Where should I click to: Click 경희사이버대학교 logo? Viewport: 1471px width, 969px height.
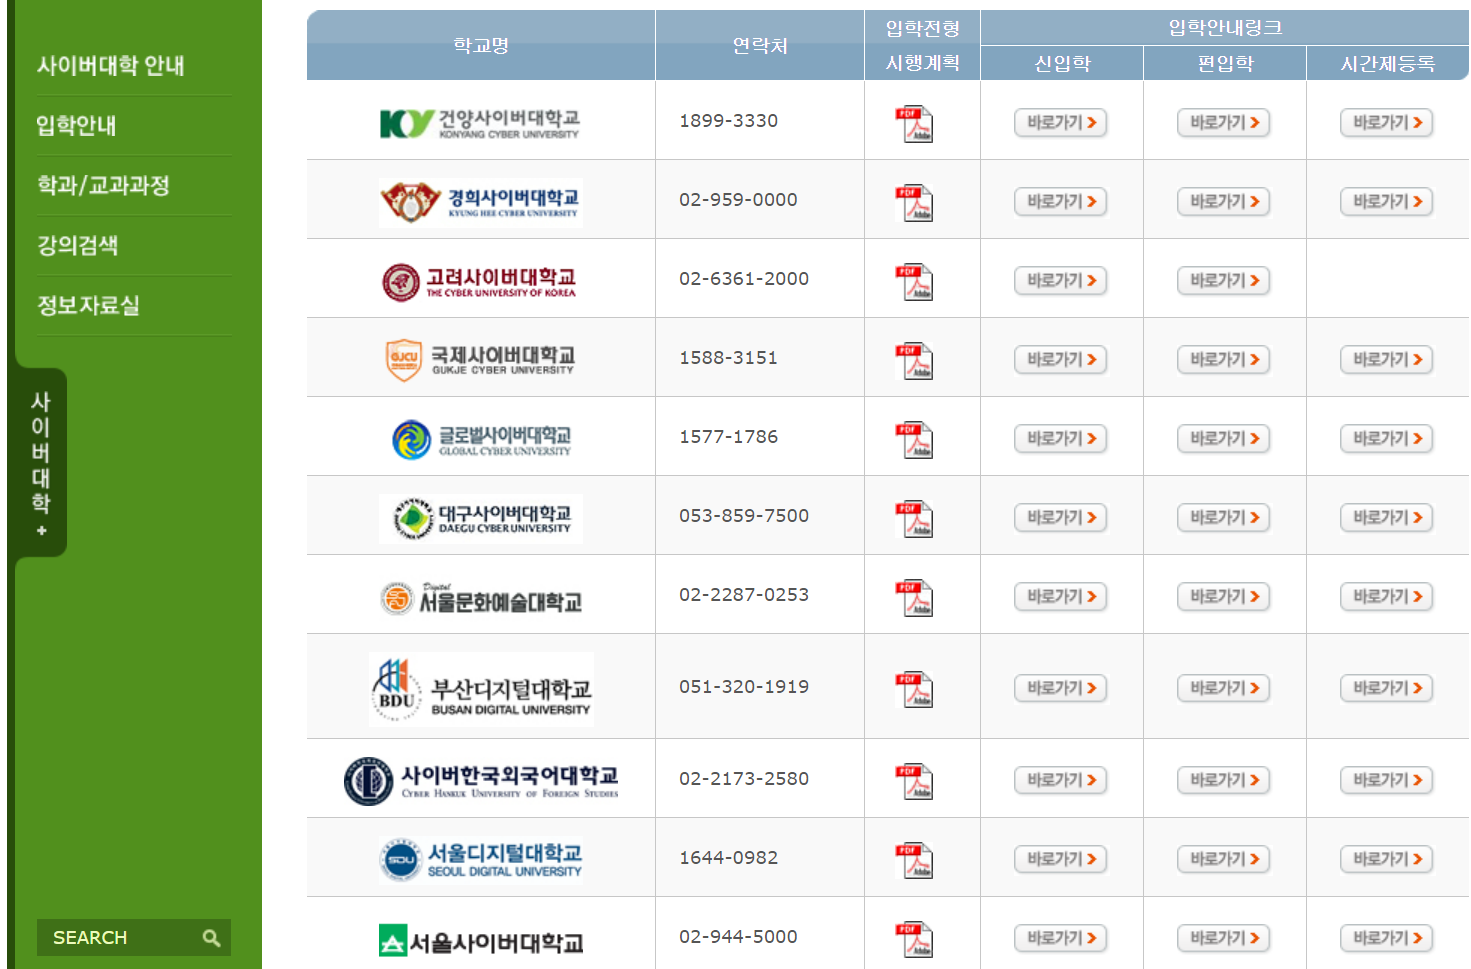coord(480,203)
